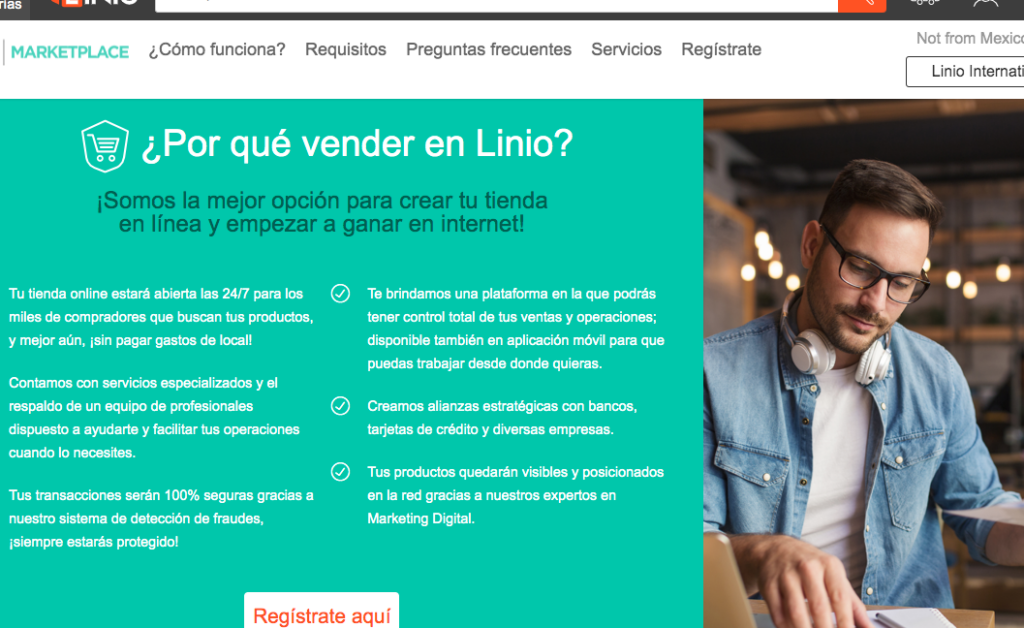Image resolution: width=1024 pixels, height=628 pixels.
Task: Click the Linio logo
Action: 95,4
